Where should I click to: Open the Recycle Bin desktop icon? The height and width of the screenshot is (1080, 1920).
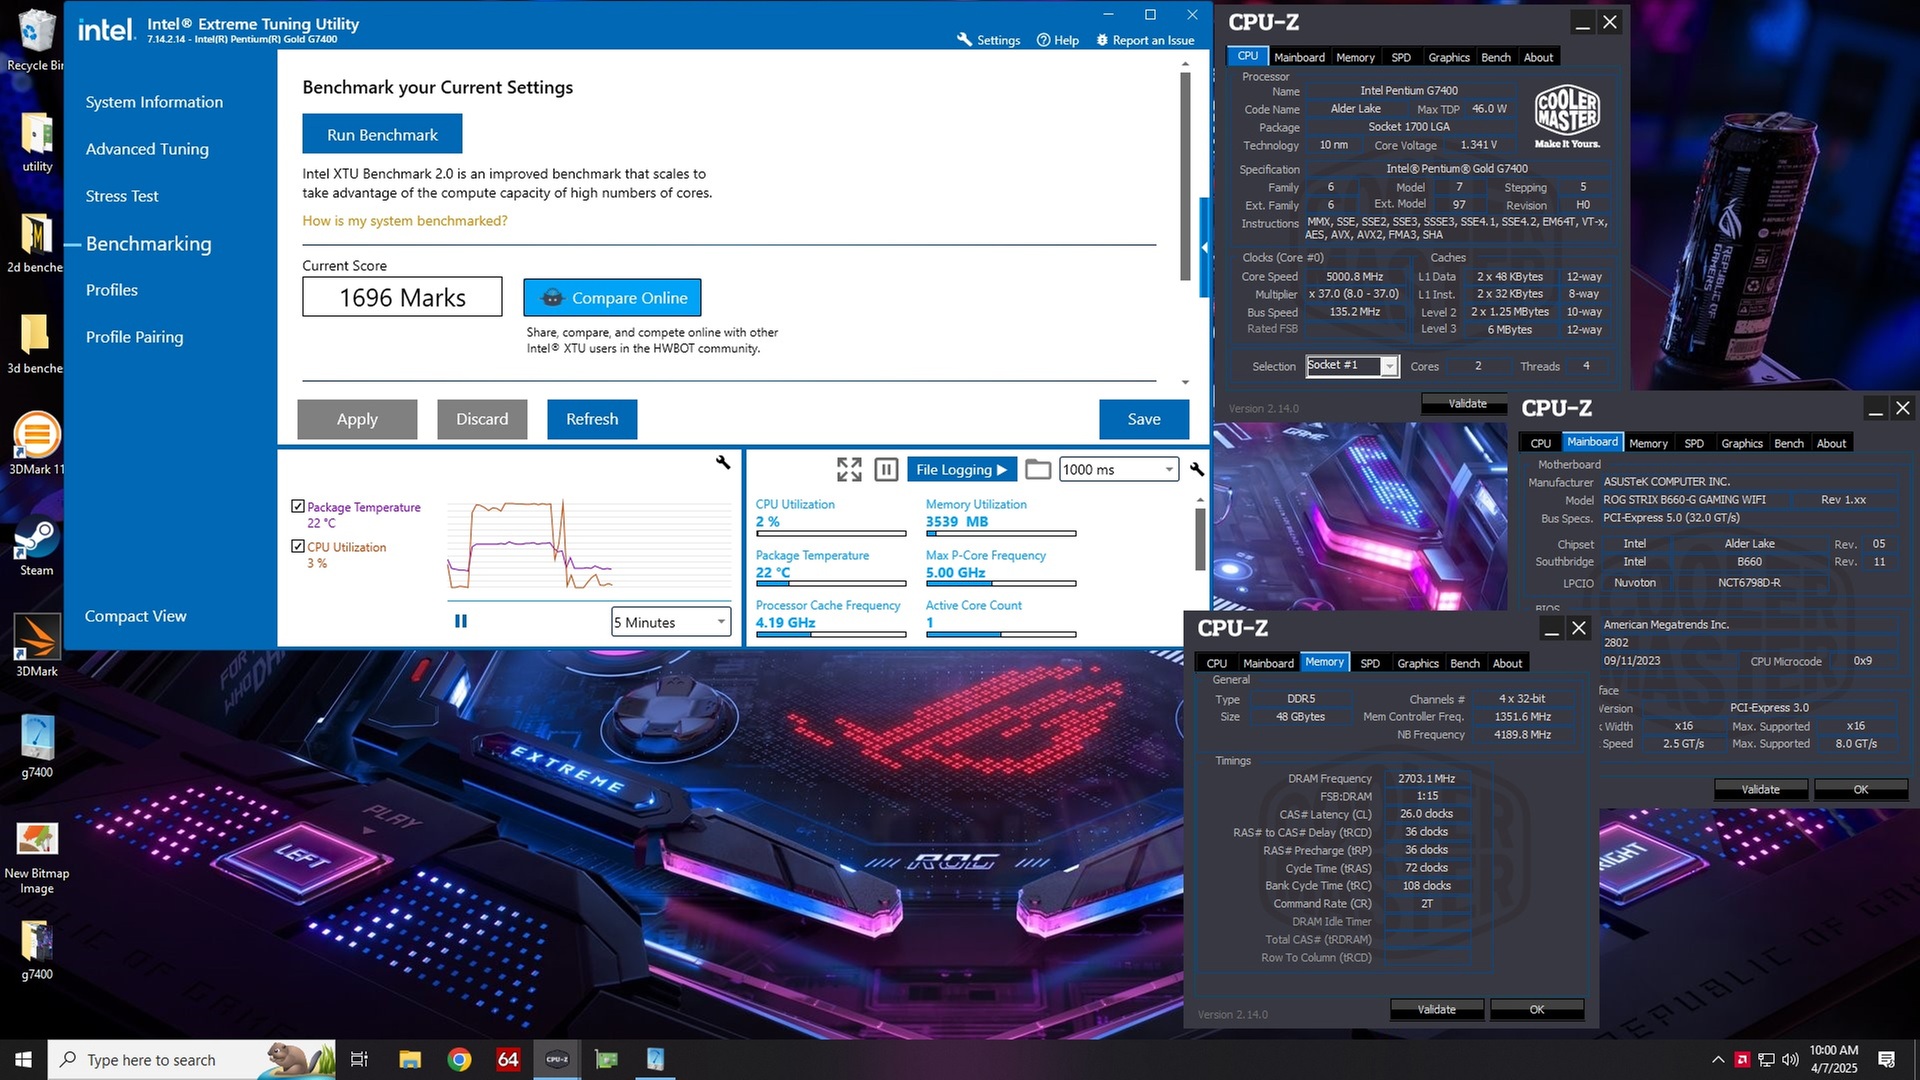36,40
